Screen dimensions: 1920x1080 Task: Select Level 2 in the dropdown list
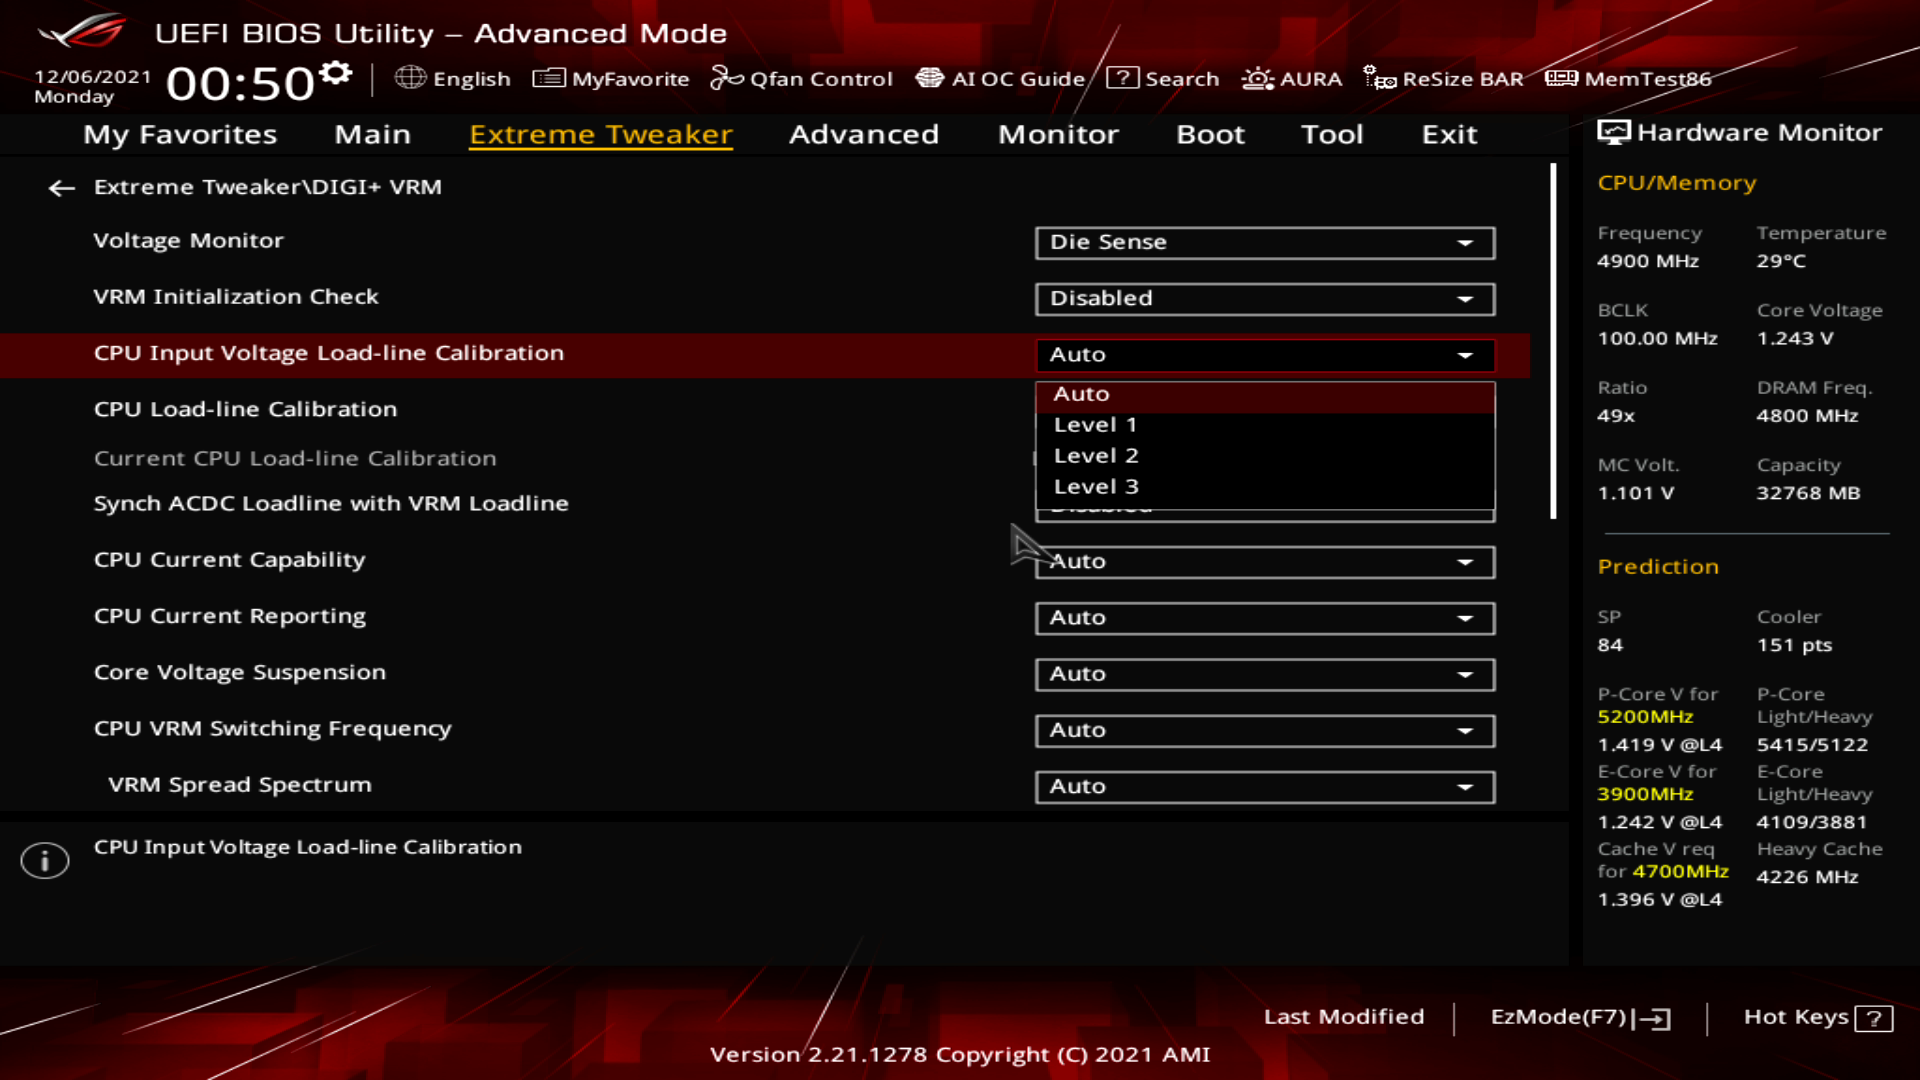pyautogui.click(x=1096, y=456)
